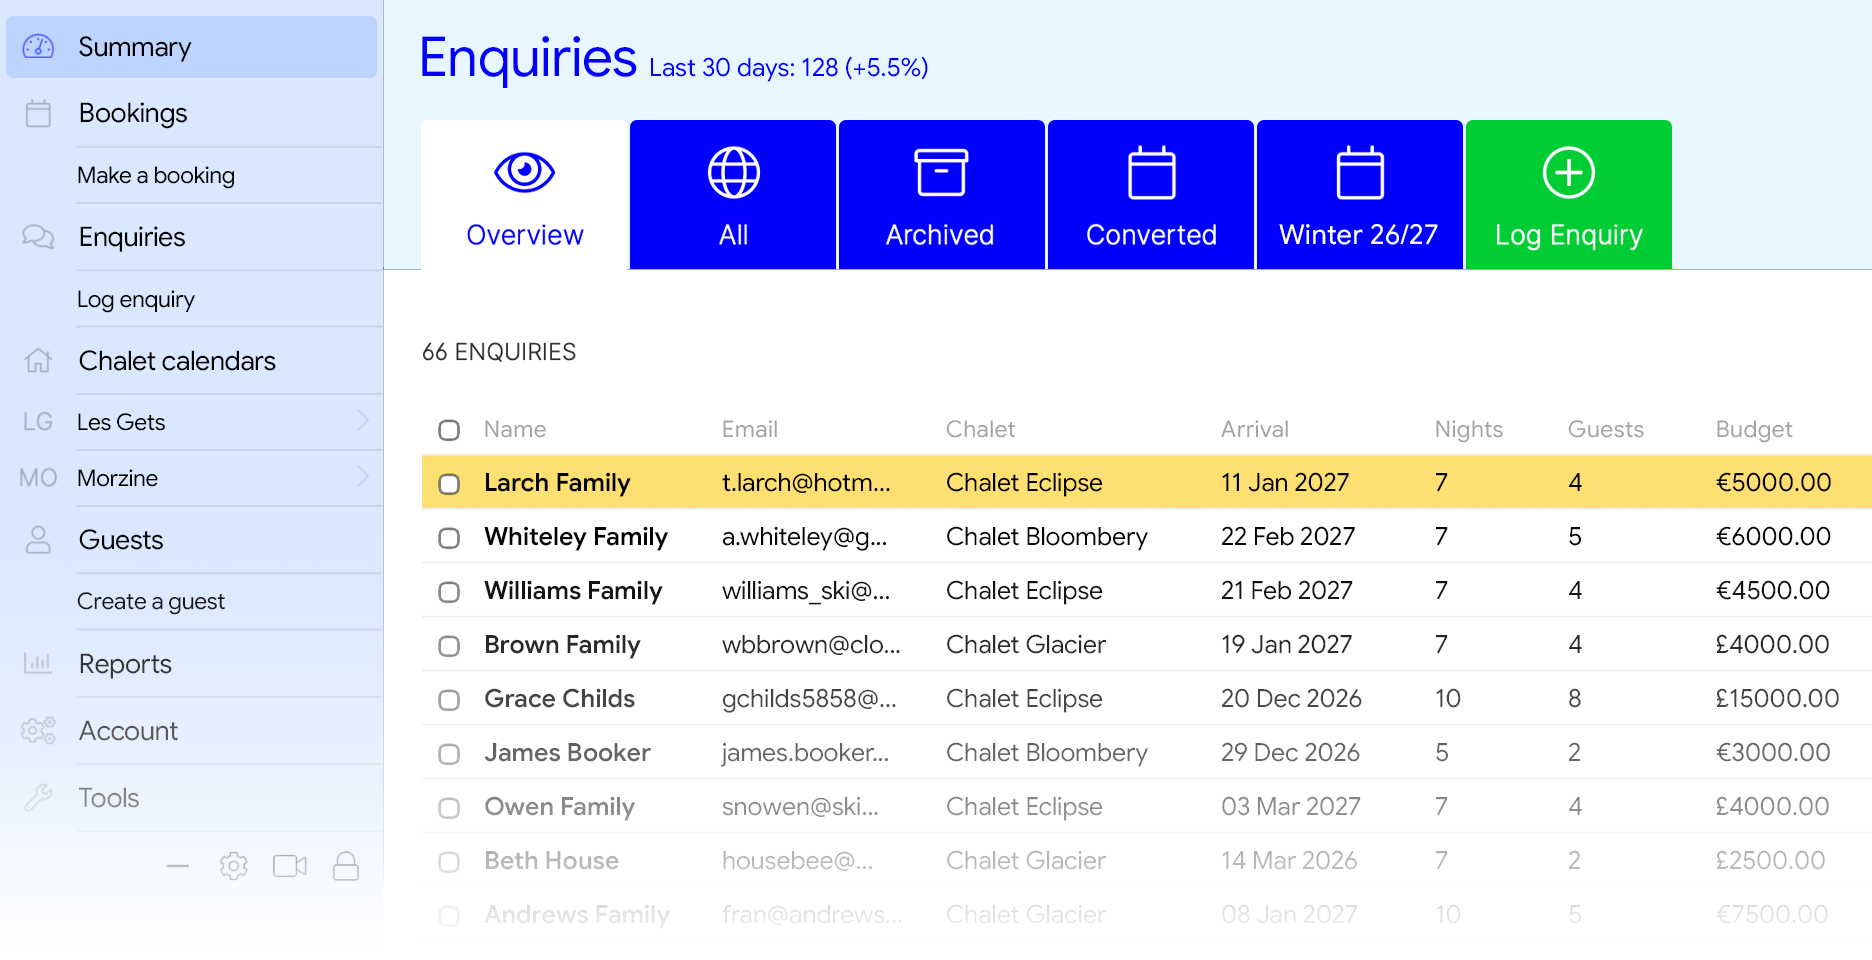The height and width of the screenshot is (960, 1872).
Task: Click the Tools wrench icon
Action: 38,797
